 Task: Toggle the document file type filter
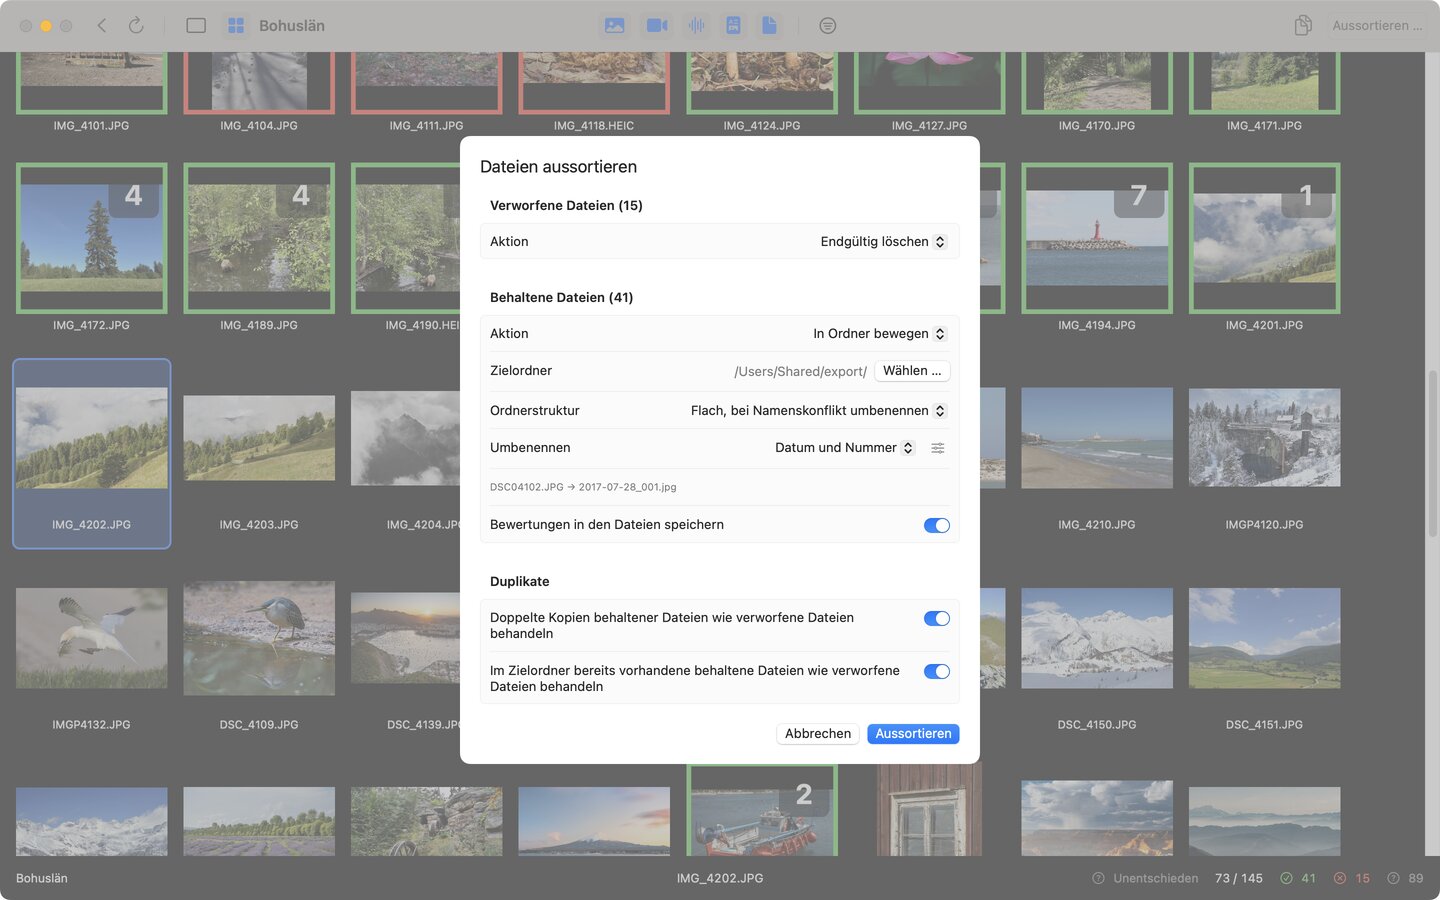(x=769, y=25)
